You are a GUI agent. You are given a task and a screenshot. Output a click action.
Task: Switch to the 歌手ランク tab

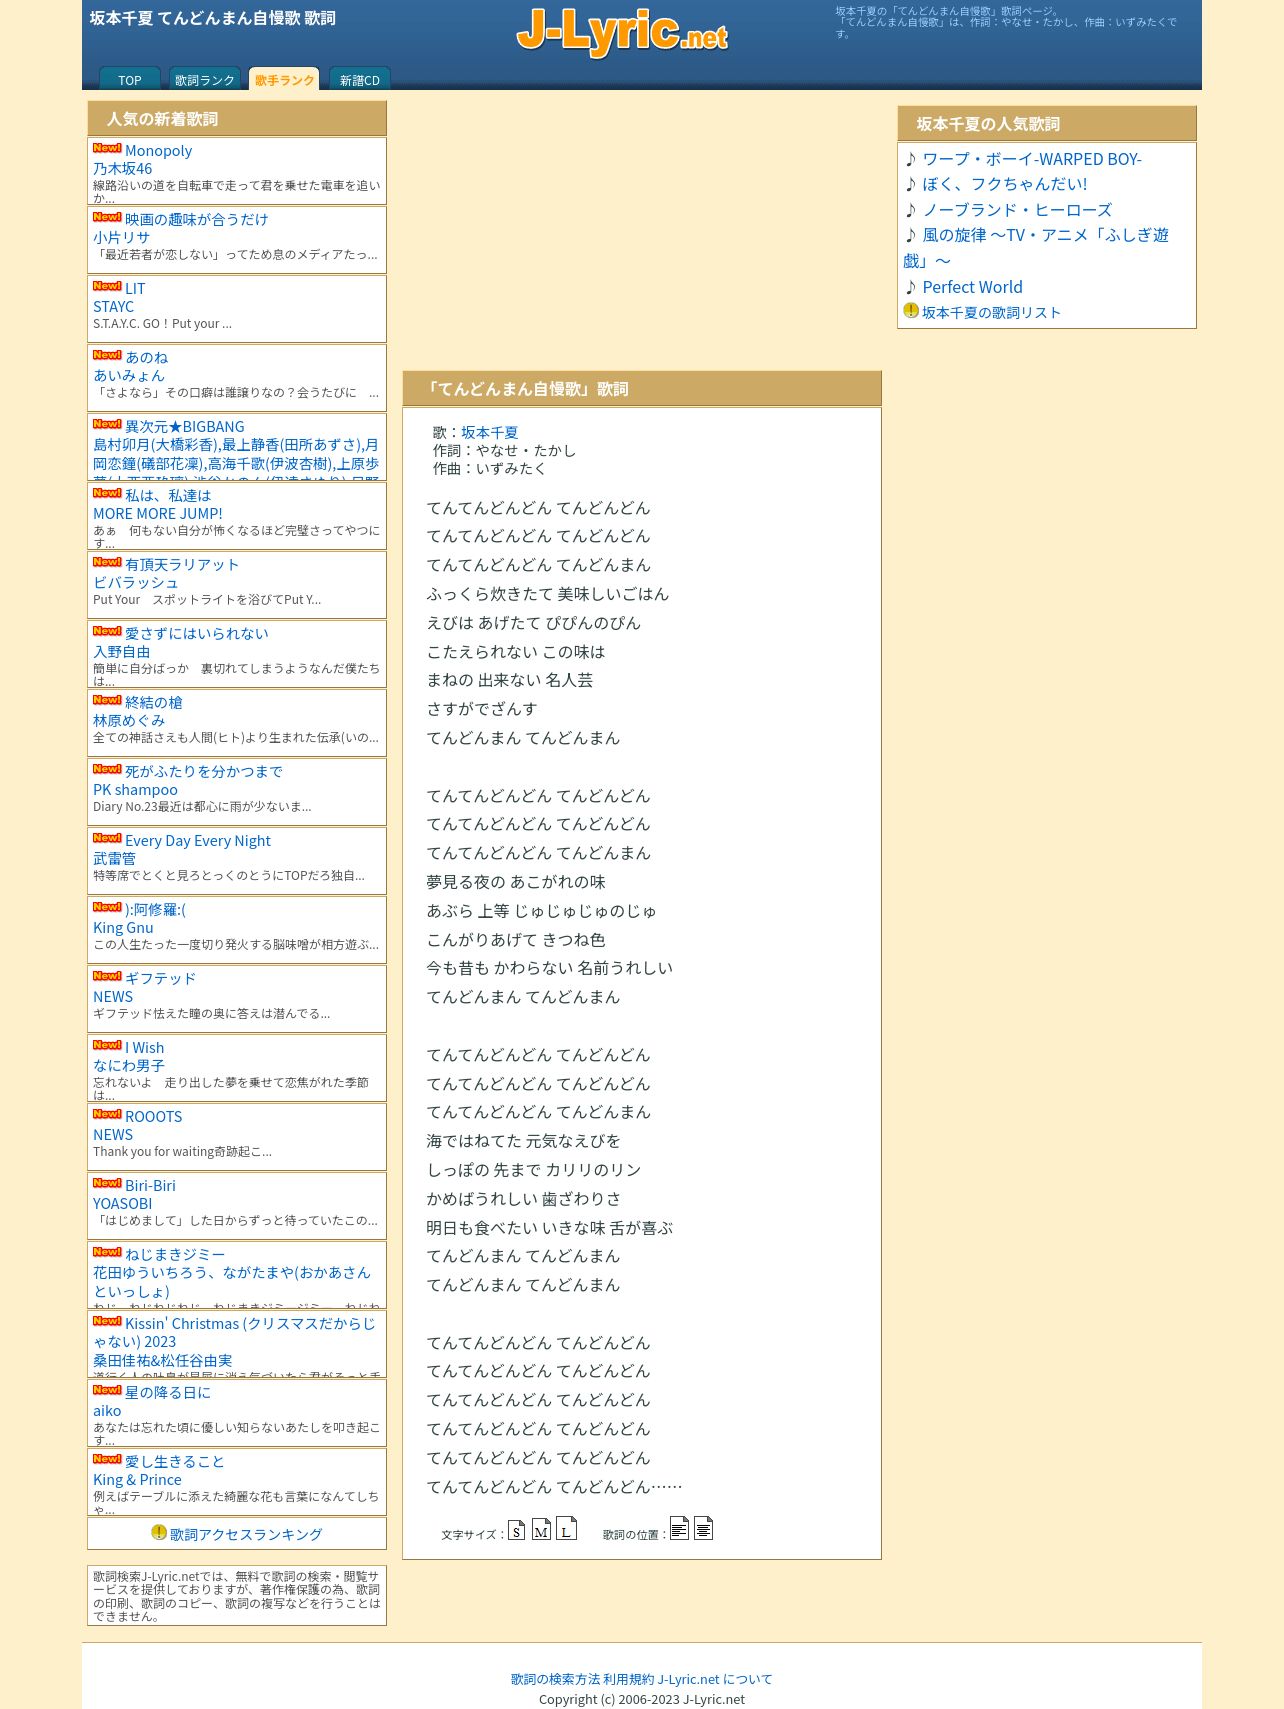284,79
